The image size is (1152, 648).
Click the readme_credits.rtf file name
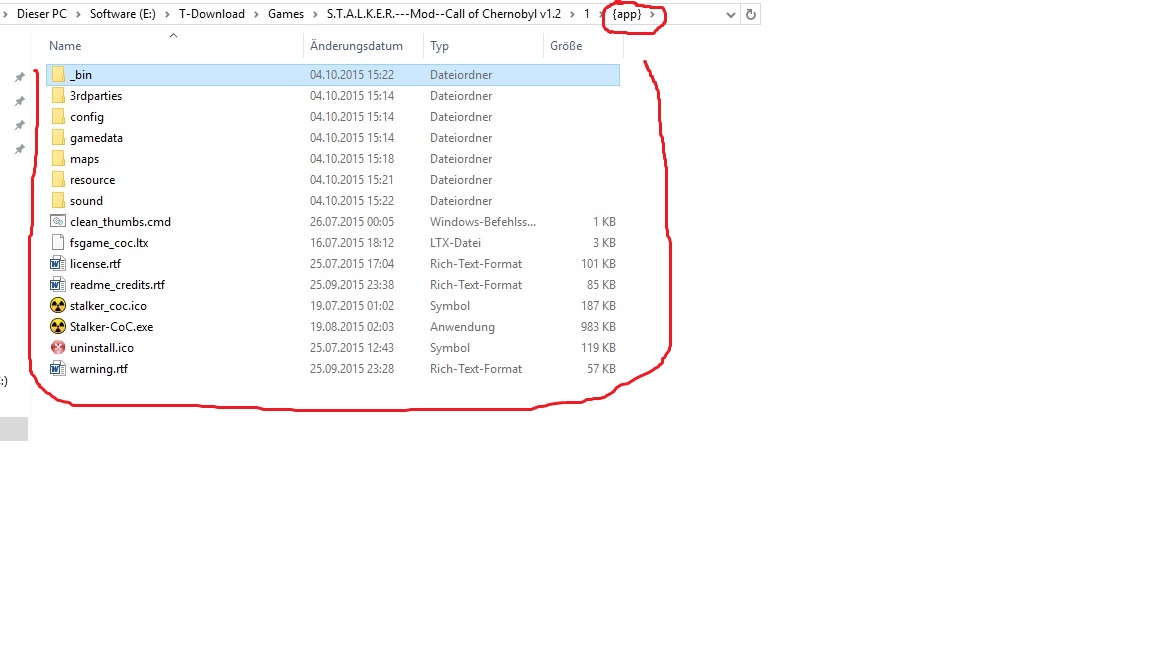[x=118, y=285]
